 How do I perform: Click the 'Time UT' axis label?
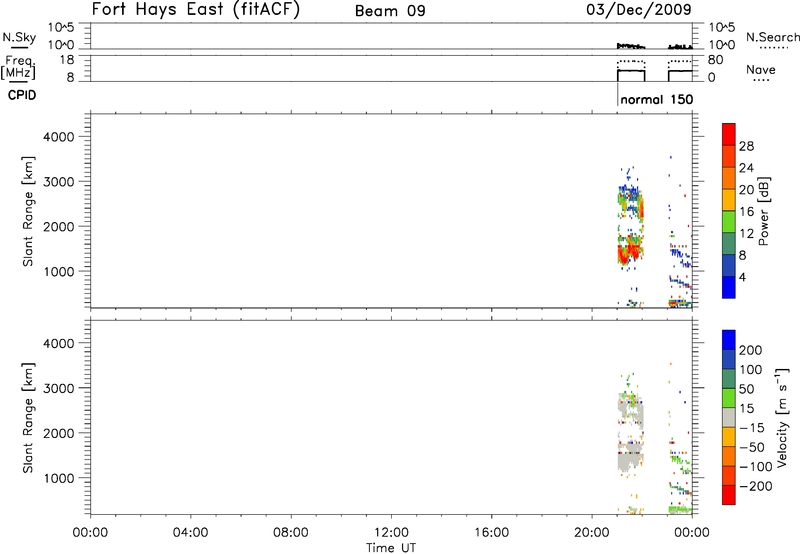(x=391, y=548)
